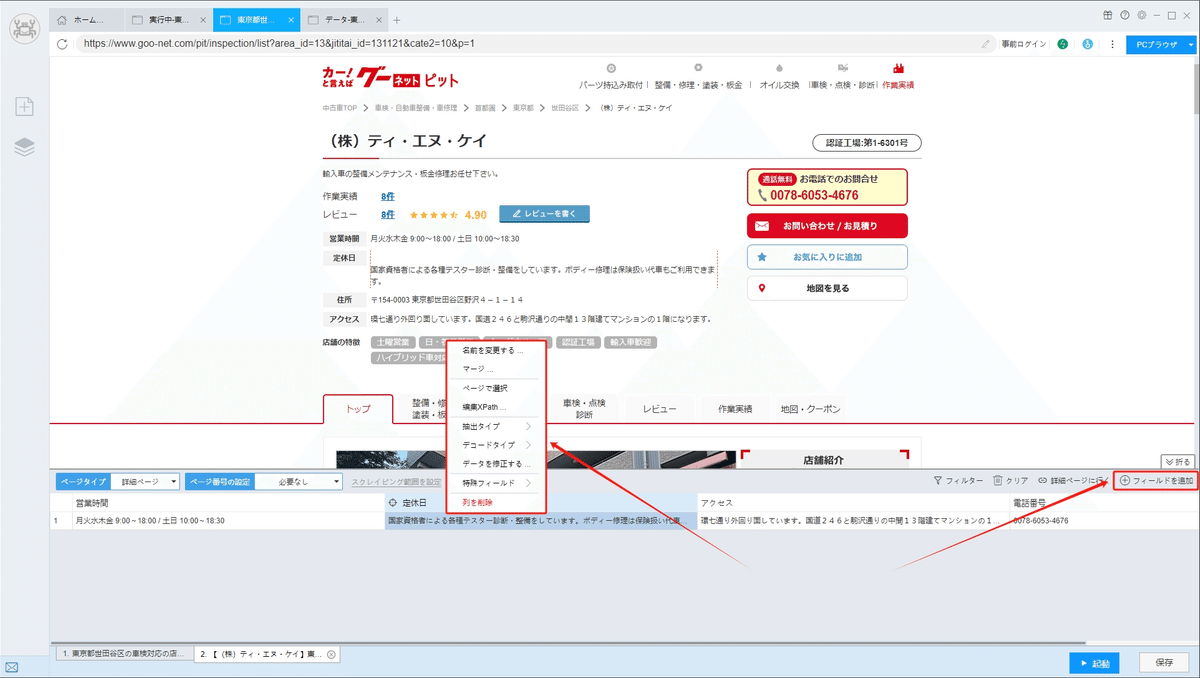Switch to the ホーム browser tab
The height and width of the screenshot is (678, 1200).
88,20
